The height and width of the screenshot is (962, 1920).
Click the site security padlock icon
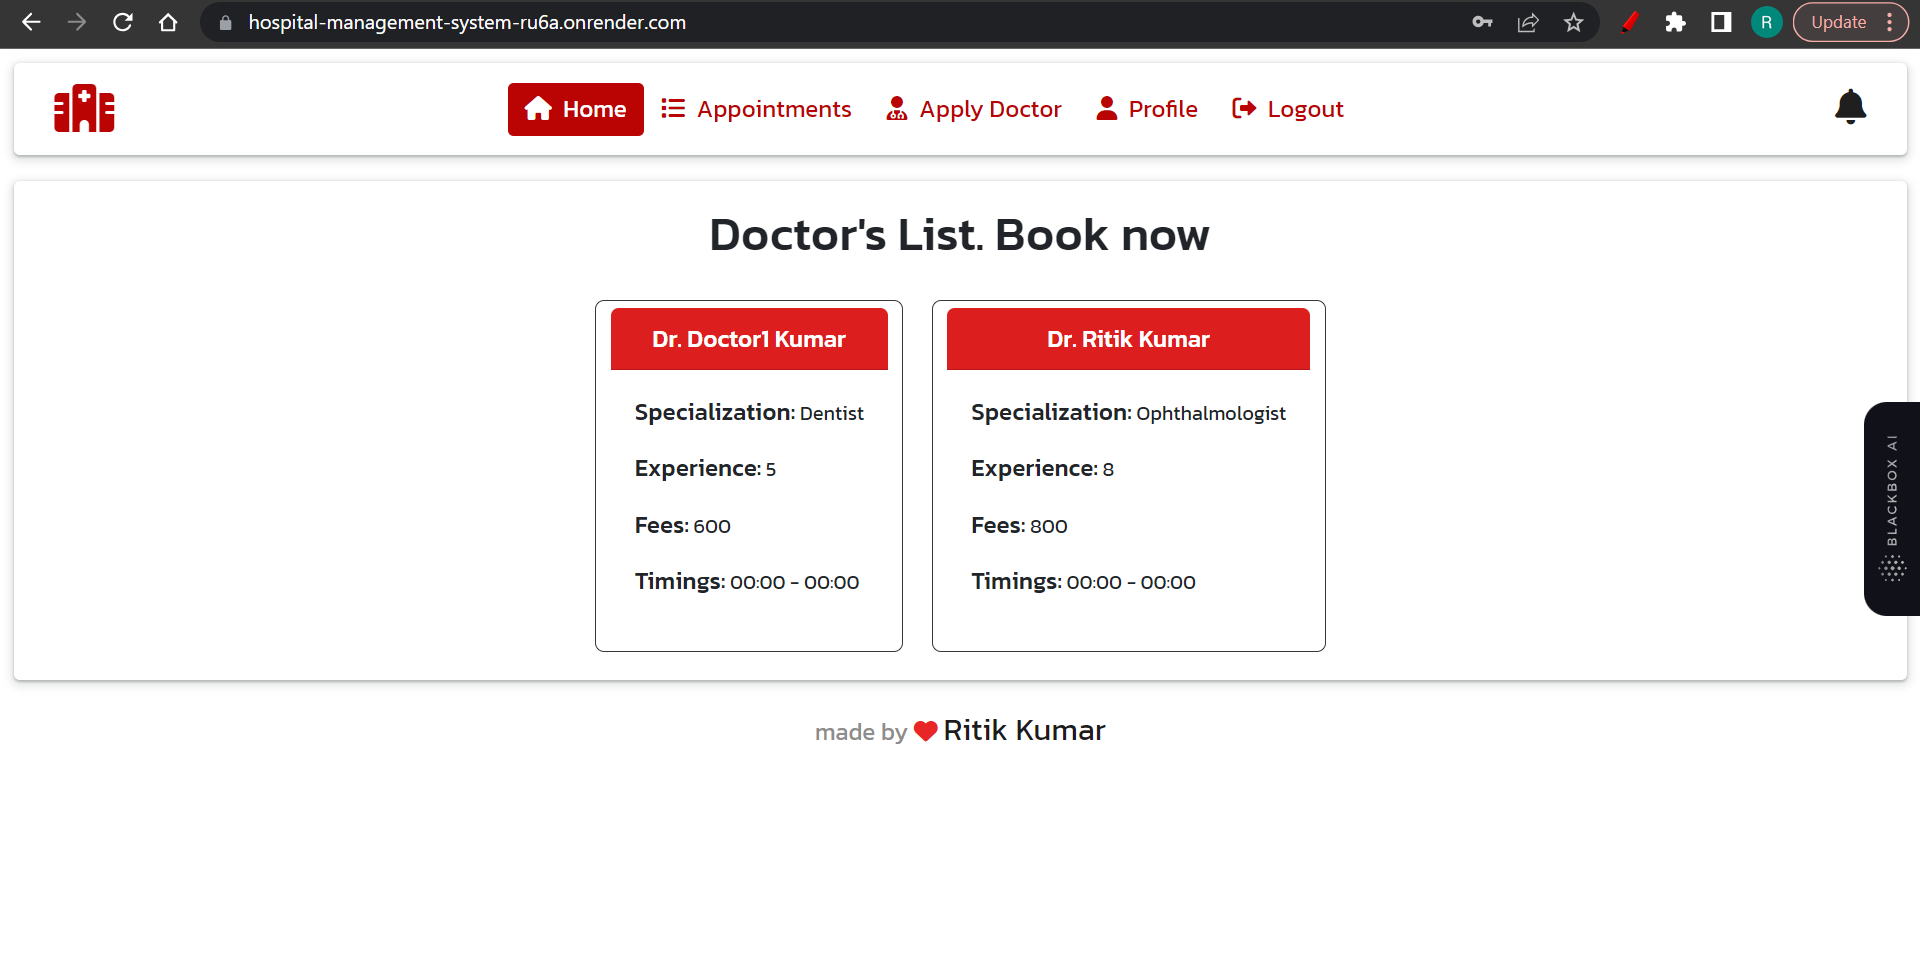click(x=224, y=23)
